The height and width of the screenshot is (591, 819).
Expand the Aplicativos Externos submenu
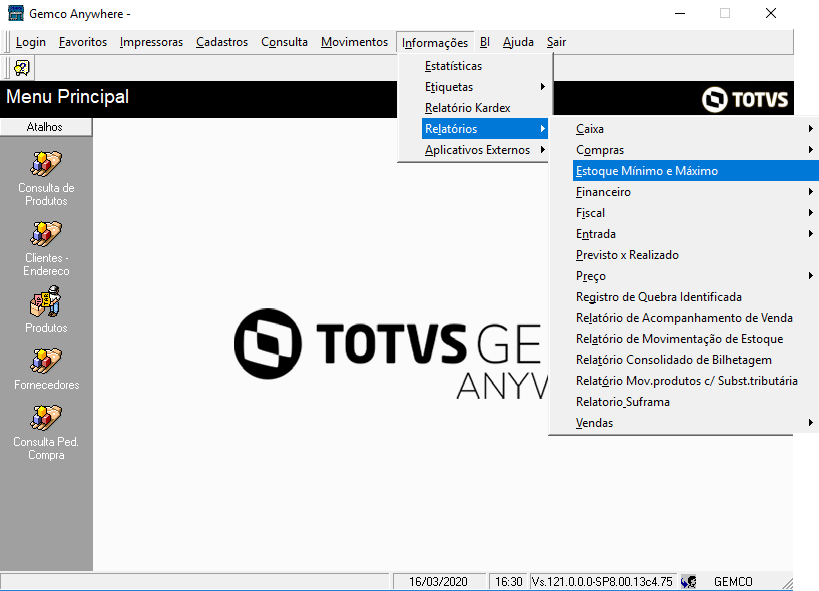pos(485,150)
